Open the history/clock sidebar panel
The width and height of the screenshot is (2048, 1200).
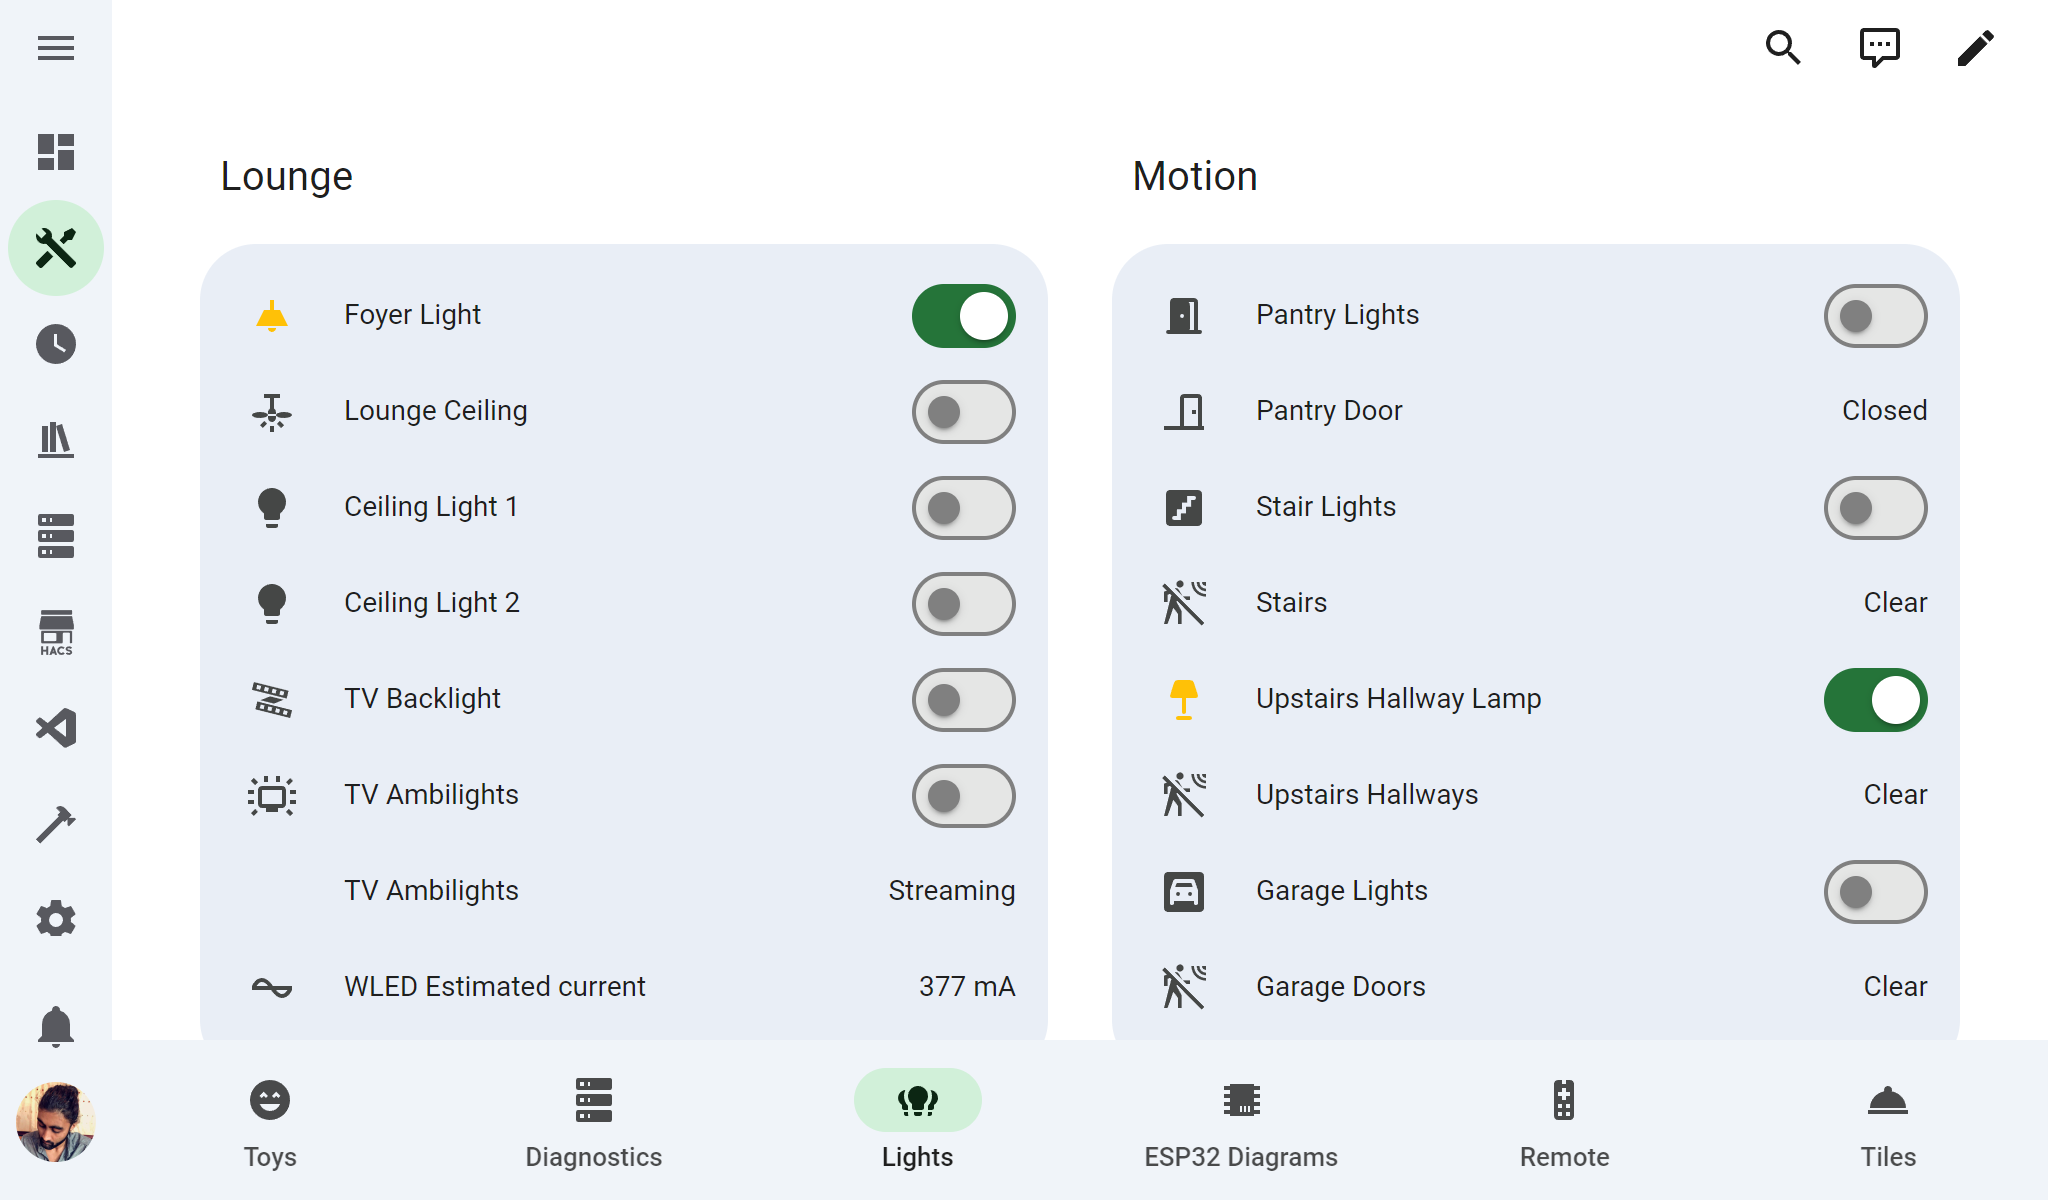pyautogui.click(x=57, y=344)
